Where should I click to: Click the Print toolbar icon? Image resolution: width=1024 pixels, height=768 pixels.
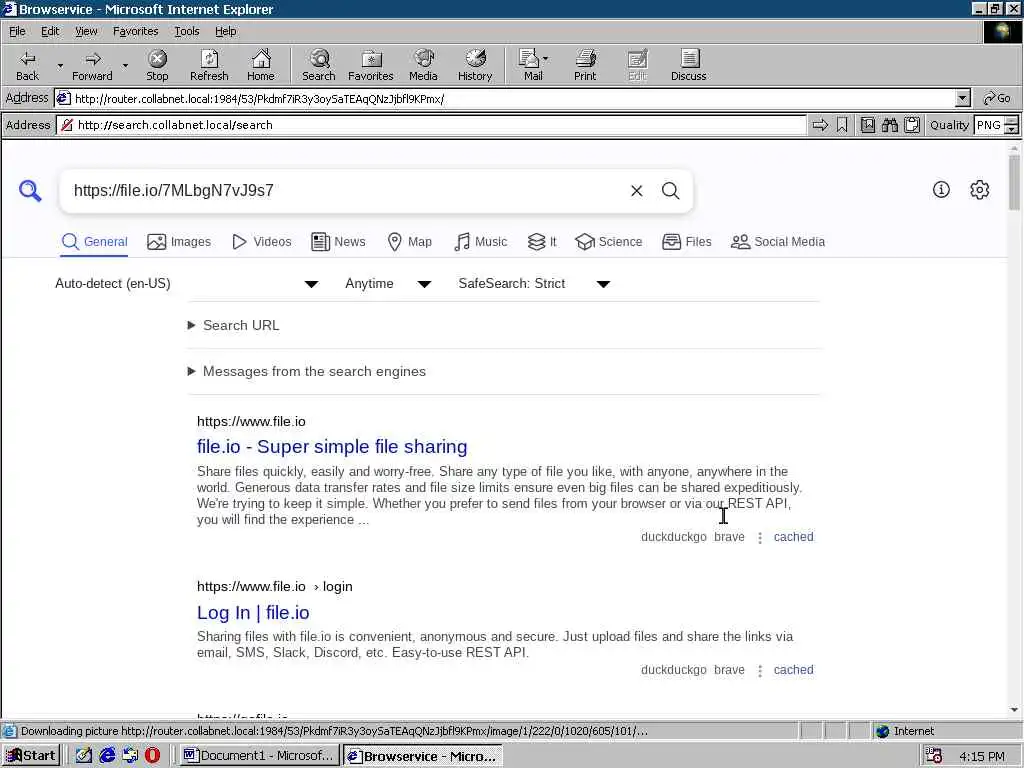tap(585, 65)
